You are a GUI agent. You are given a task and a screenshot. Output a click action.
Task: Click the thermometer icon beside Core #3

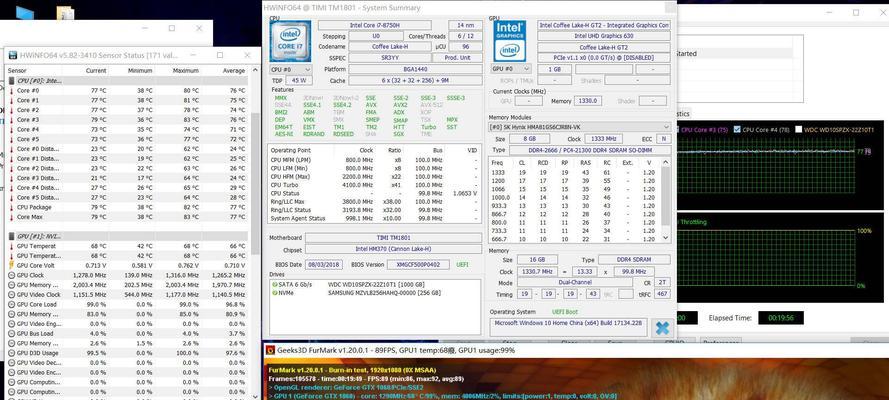[12, 120]
